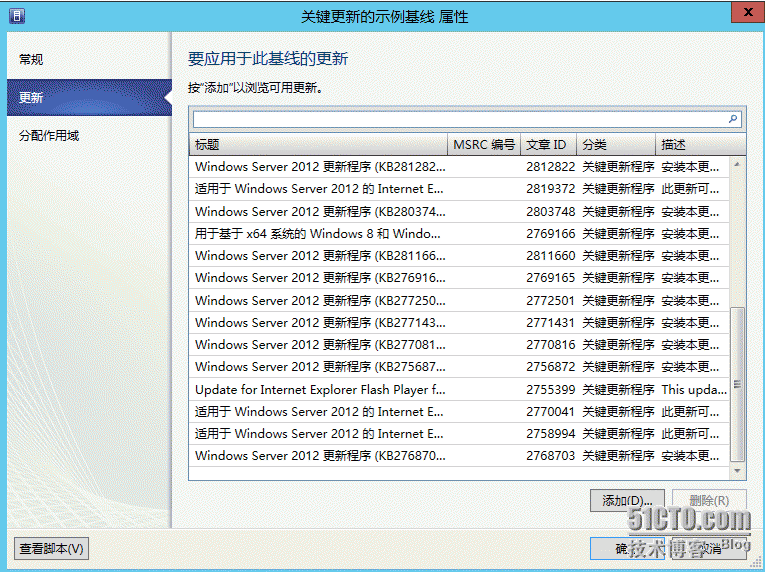Select the Internet Explorer update row 2770041

[x=459, y=411]
